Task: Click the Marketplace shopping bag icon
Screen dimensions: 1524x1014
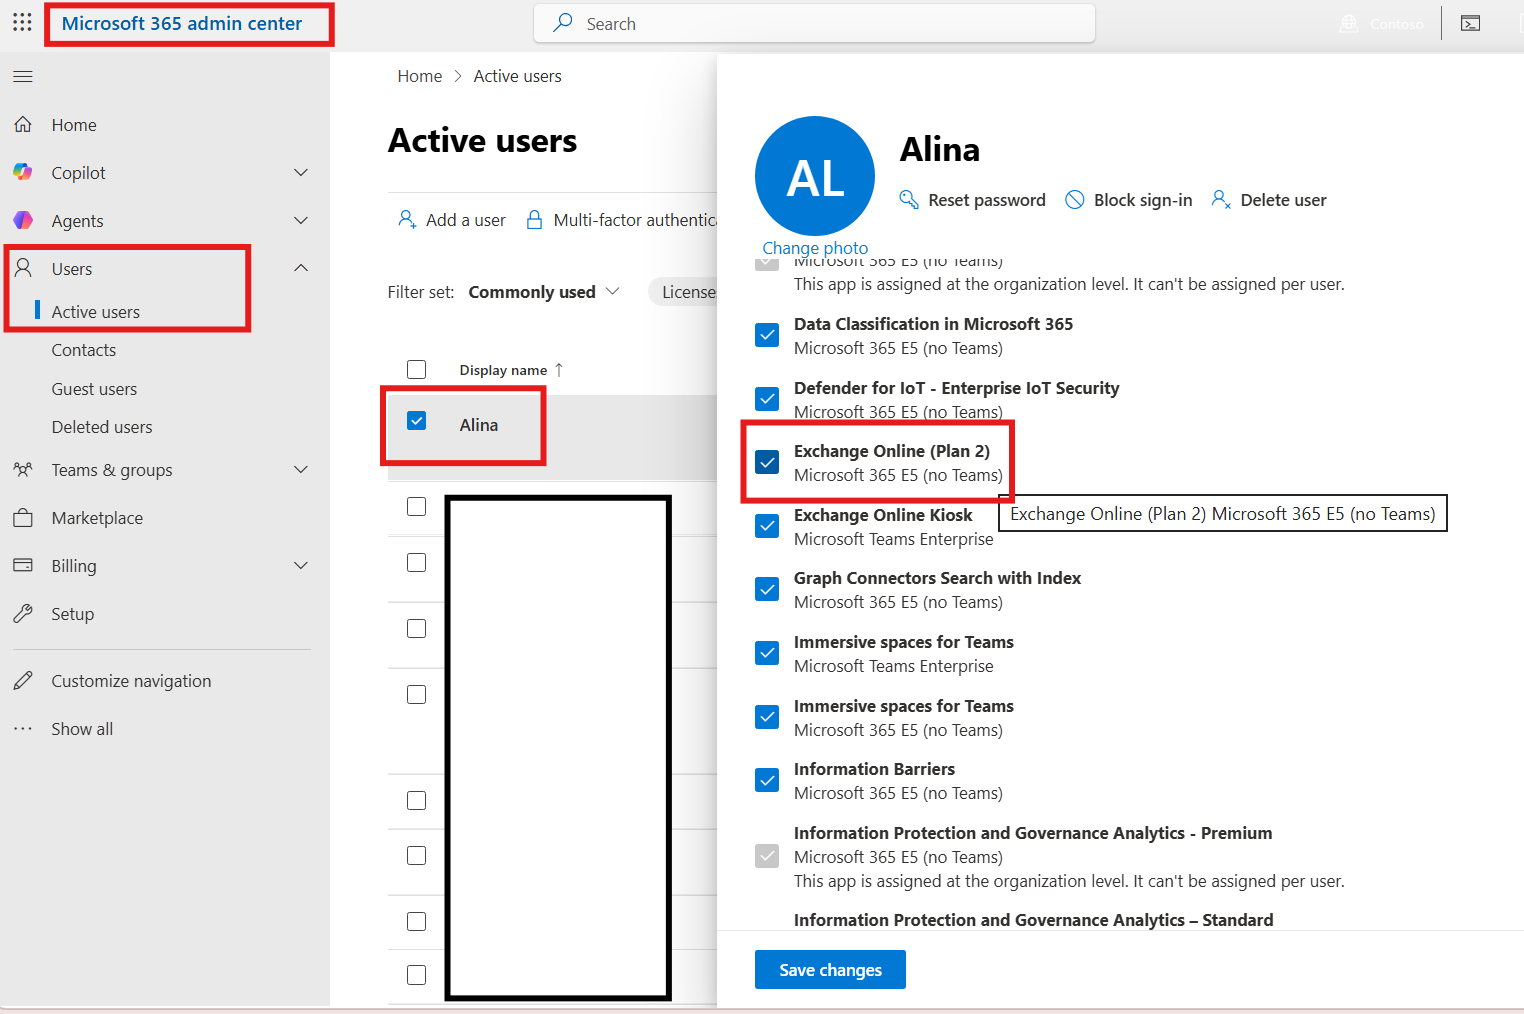Action: [x=23, y=517]
